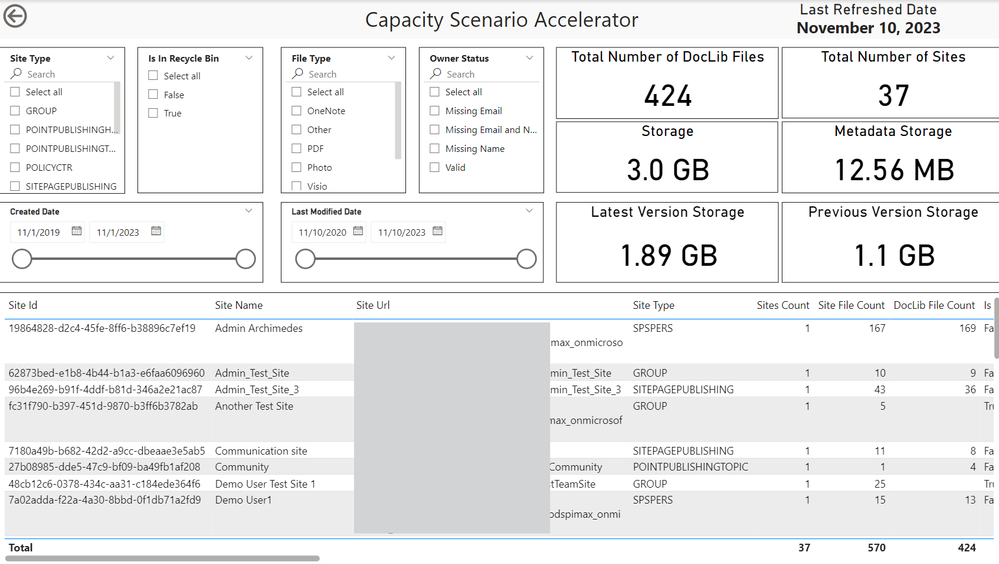Expand Is In Recycle Bin chevron
The height and width of the screenshot is (564, 999).
249,57
